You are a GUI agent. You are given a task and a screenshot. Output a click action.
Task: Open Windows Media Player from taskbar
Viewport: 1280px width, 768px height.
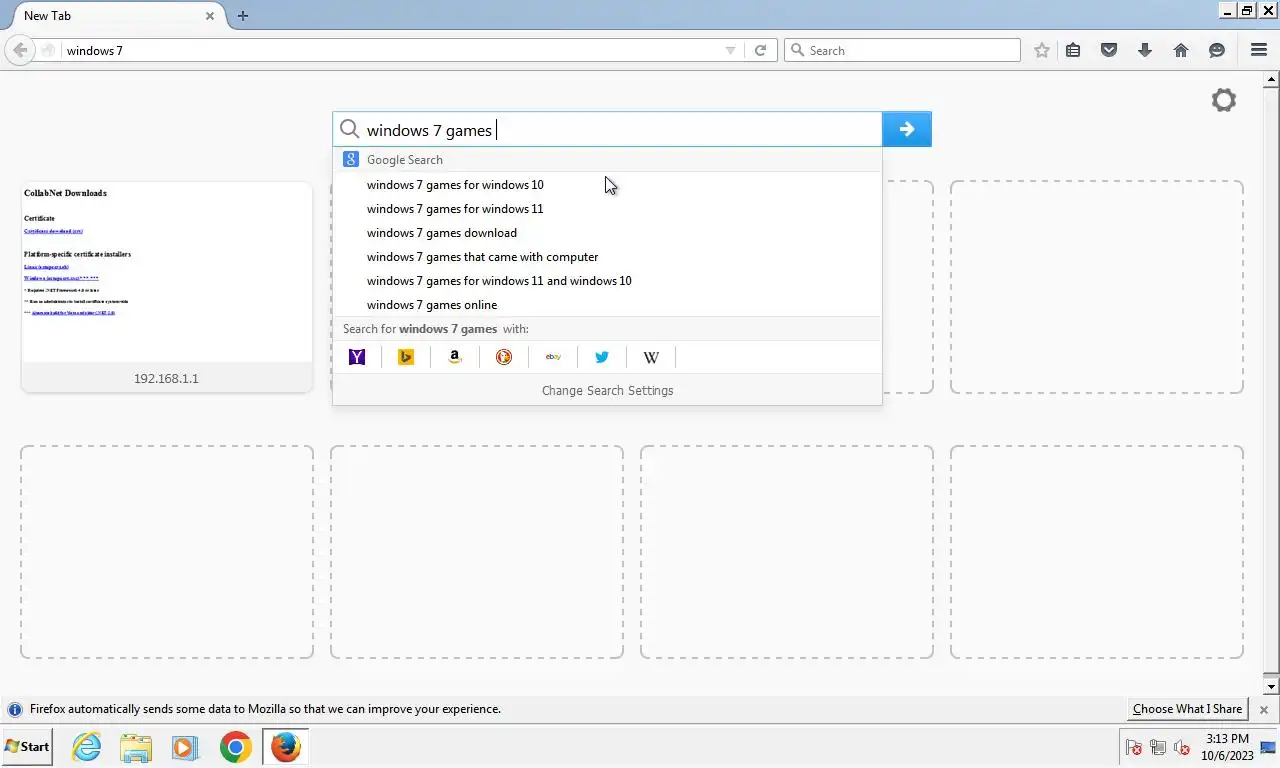tap(184, 747)
